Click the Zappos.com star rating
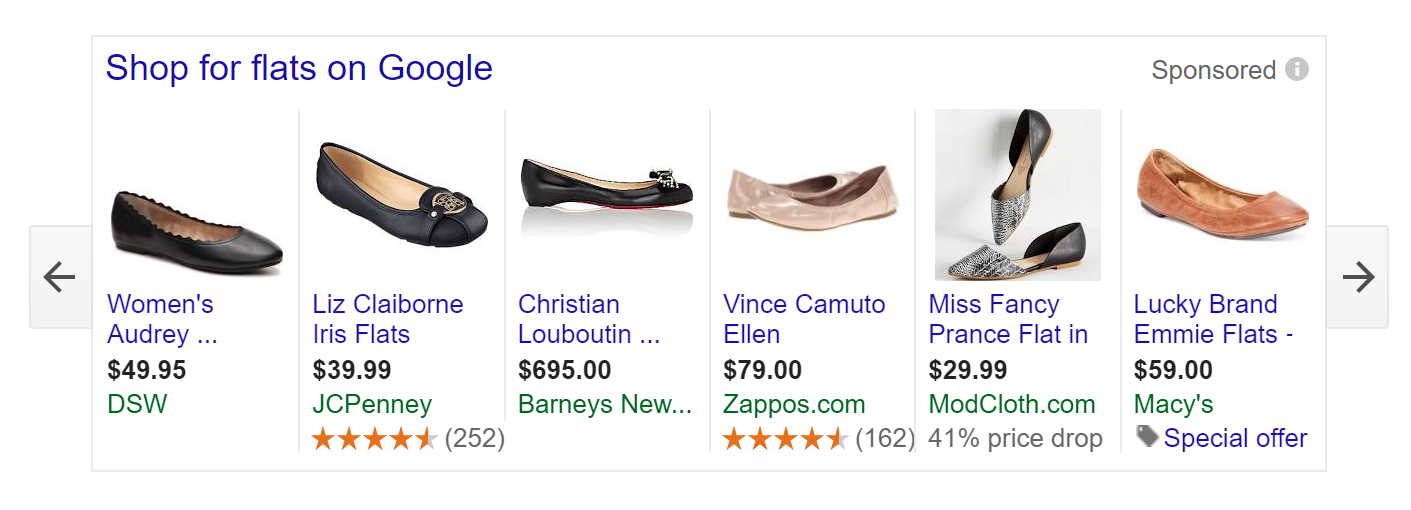The image size is (1411, 510). [x=786, y=438]
